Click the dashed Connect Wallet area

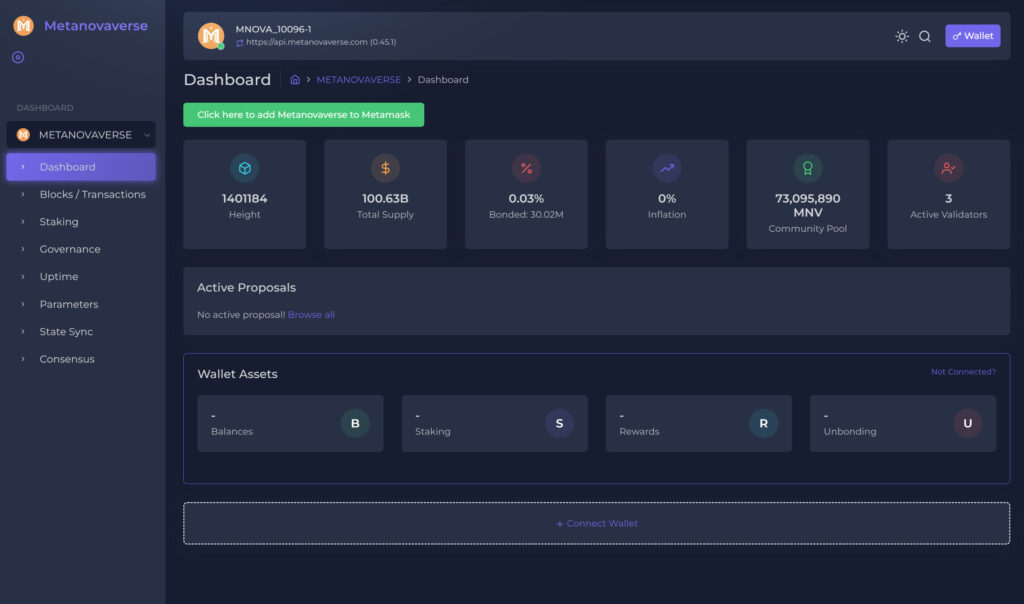pyautogui.click(x=596, y=523)
